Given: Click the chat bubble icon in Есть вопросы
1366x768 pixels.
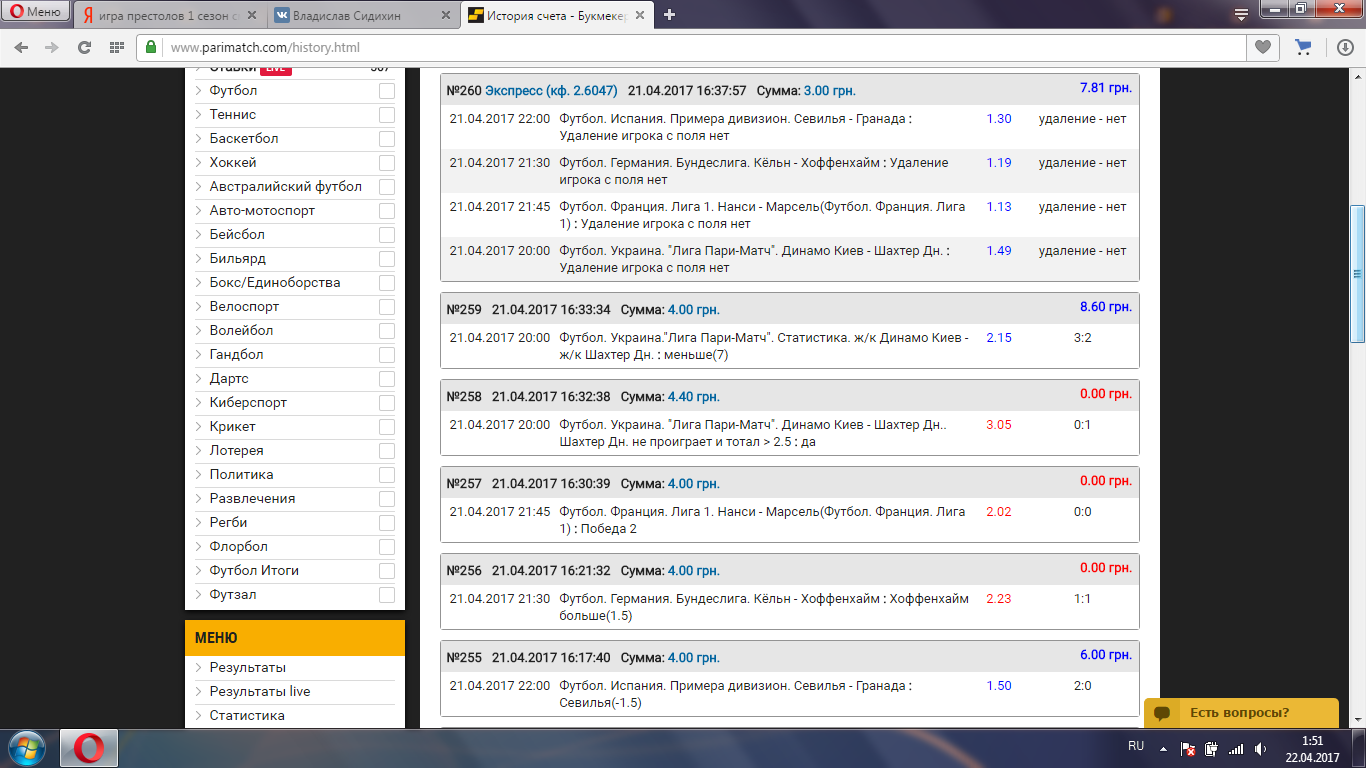Looking at the screenshot, I should pos(1162,714).
